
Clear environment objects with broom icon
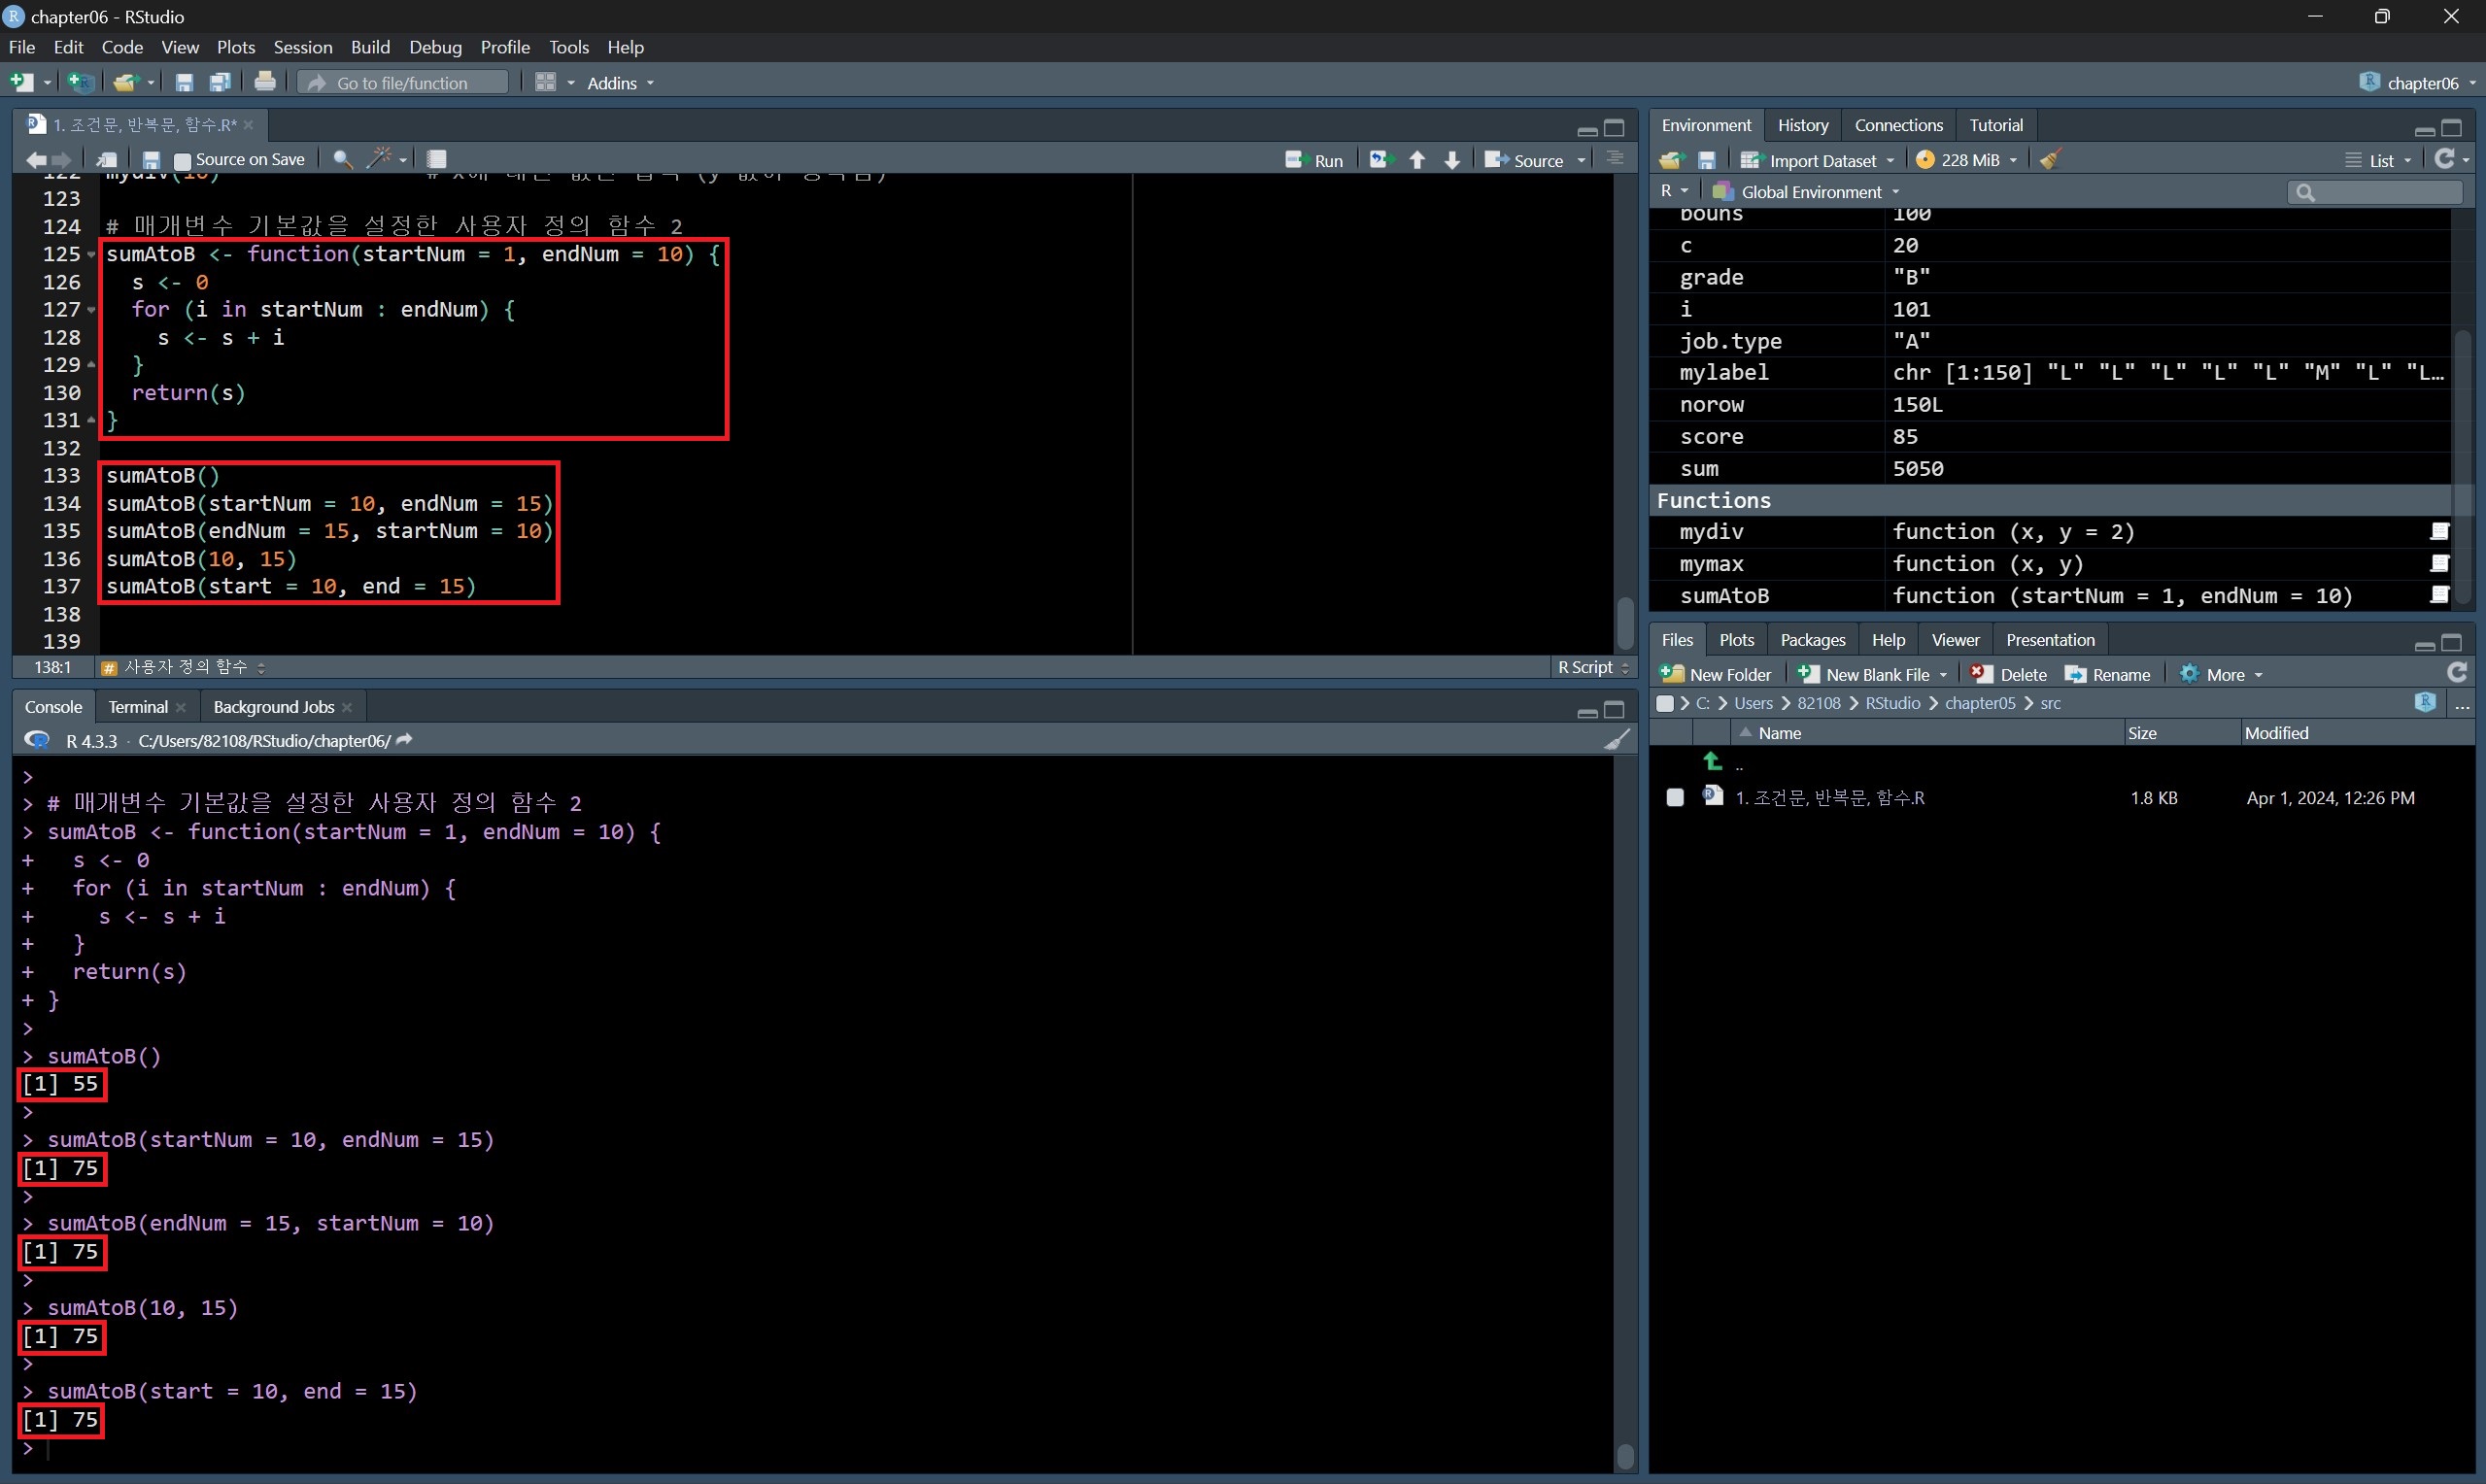[x=2050, y=160]
